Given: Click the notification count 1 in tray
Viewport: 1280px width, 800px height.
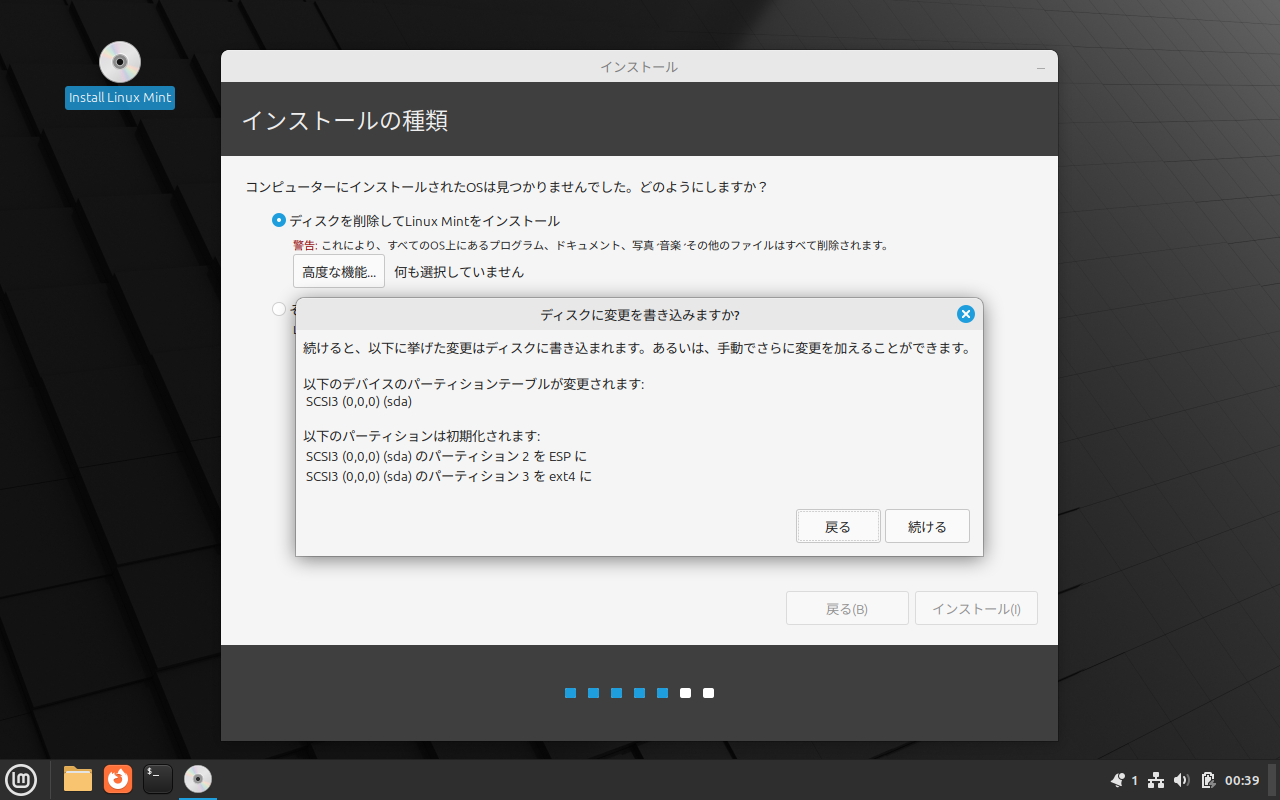Looking at the screenshot, I should 1135,780.
